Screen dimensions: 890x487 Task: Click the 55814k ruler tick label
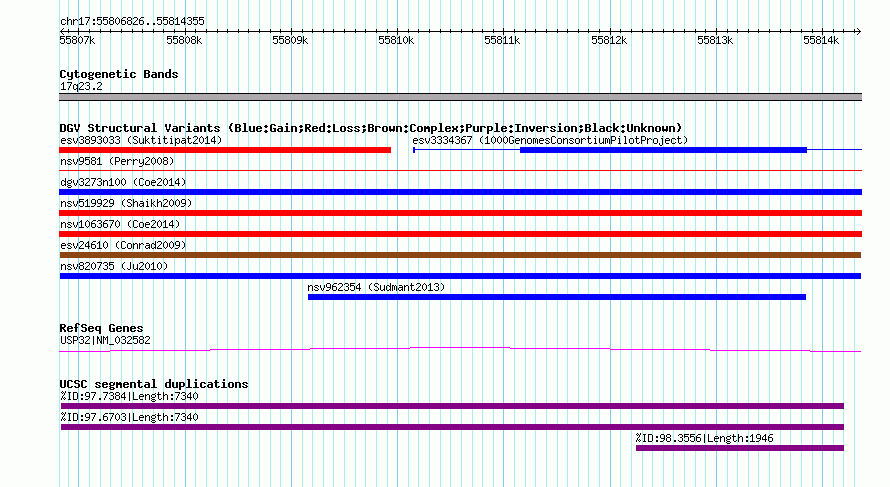[x=821, y=41]
